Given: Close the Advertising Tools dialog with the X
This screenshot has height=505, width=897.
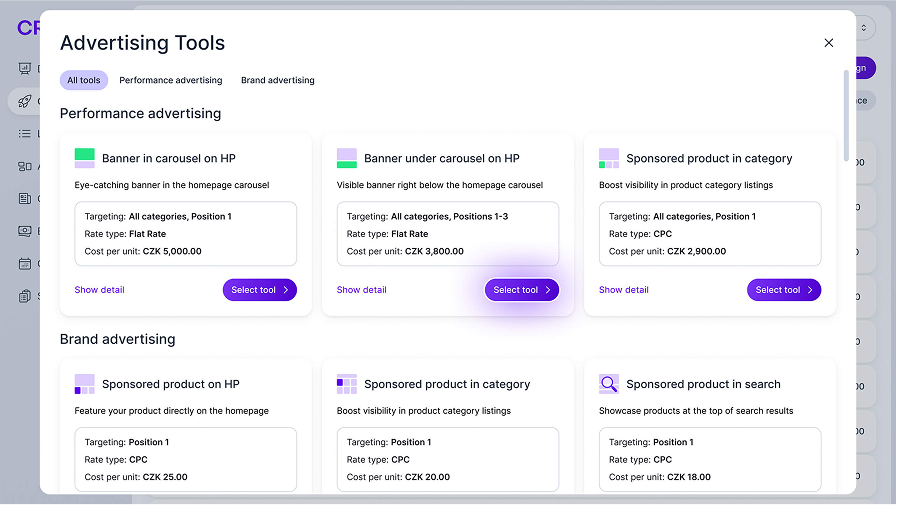Looking at the screenshot, I should point(828,43).
